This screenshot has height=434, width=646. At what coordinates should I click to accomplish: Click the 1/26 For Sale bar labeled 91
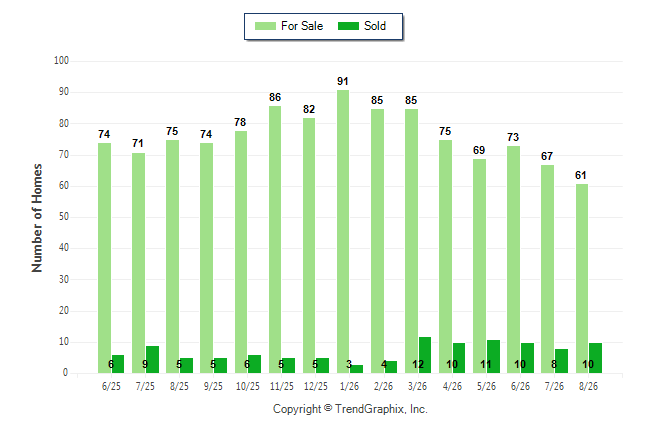(x=343, y=232)
